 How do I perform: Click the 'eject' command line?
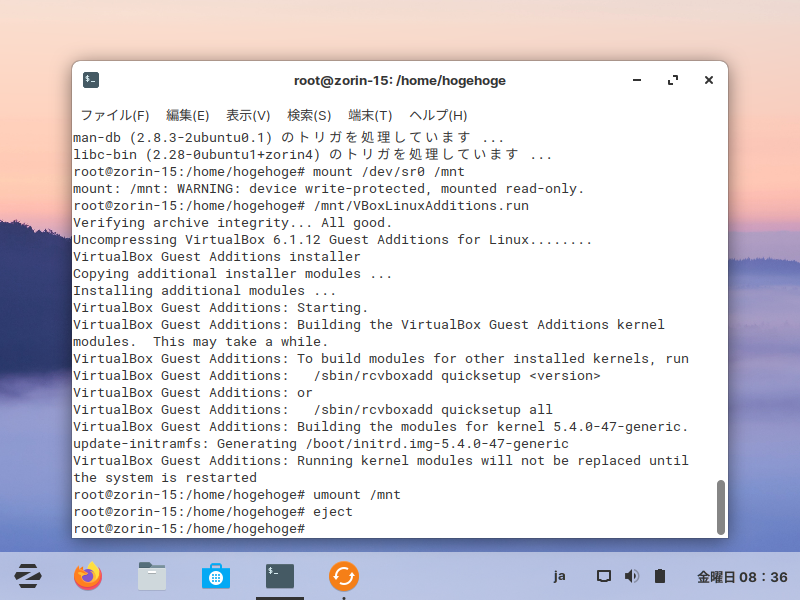(213, 512)
